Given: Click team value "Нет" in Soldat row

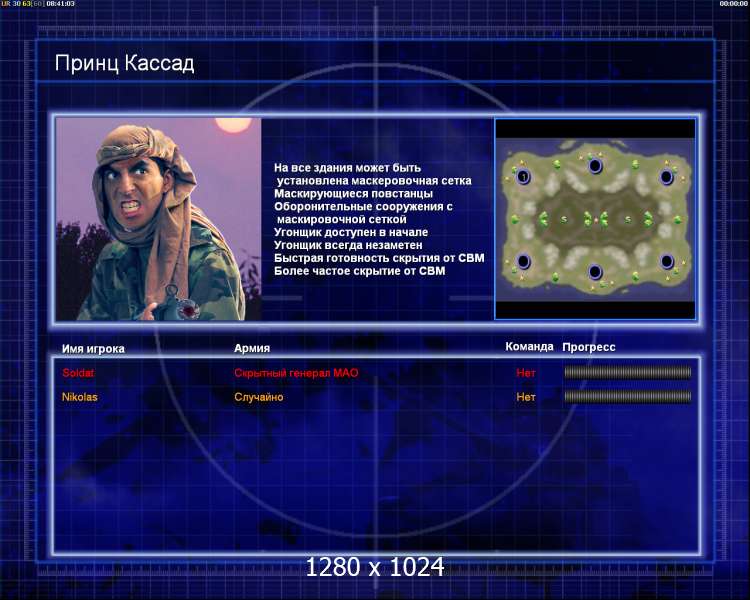Looking at the screenshot, I should point(526,373).
